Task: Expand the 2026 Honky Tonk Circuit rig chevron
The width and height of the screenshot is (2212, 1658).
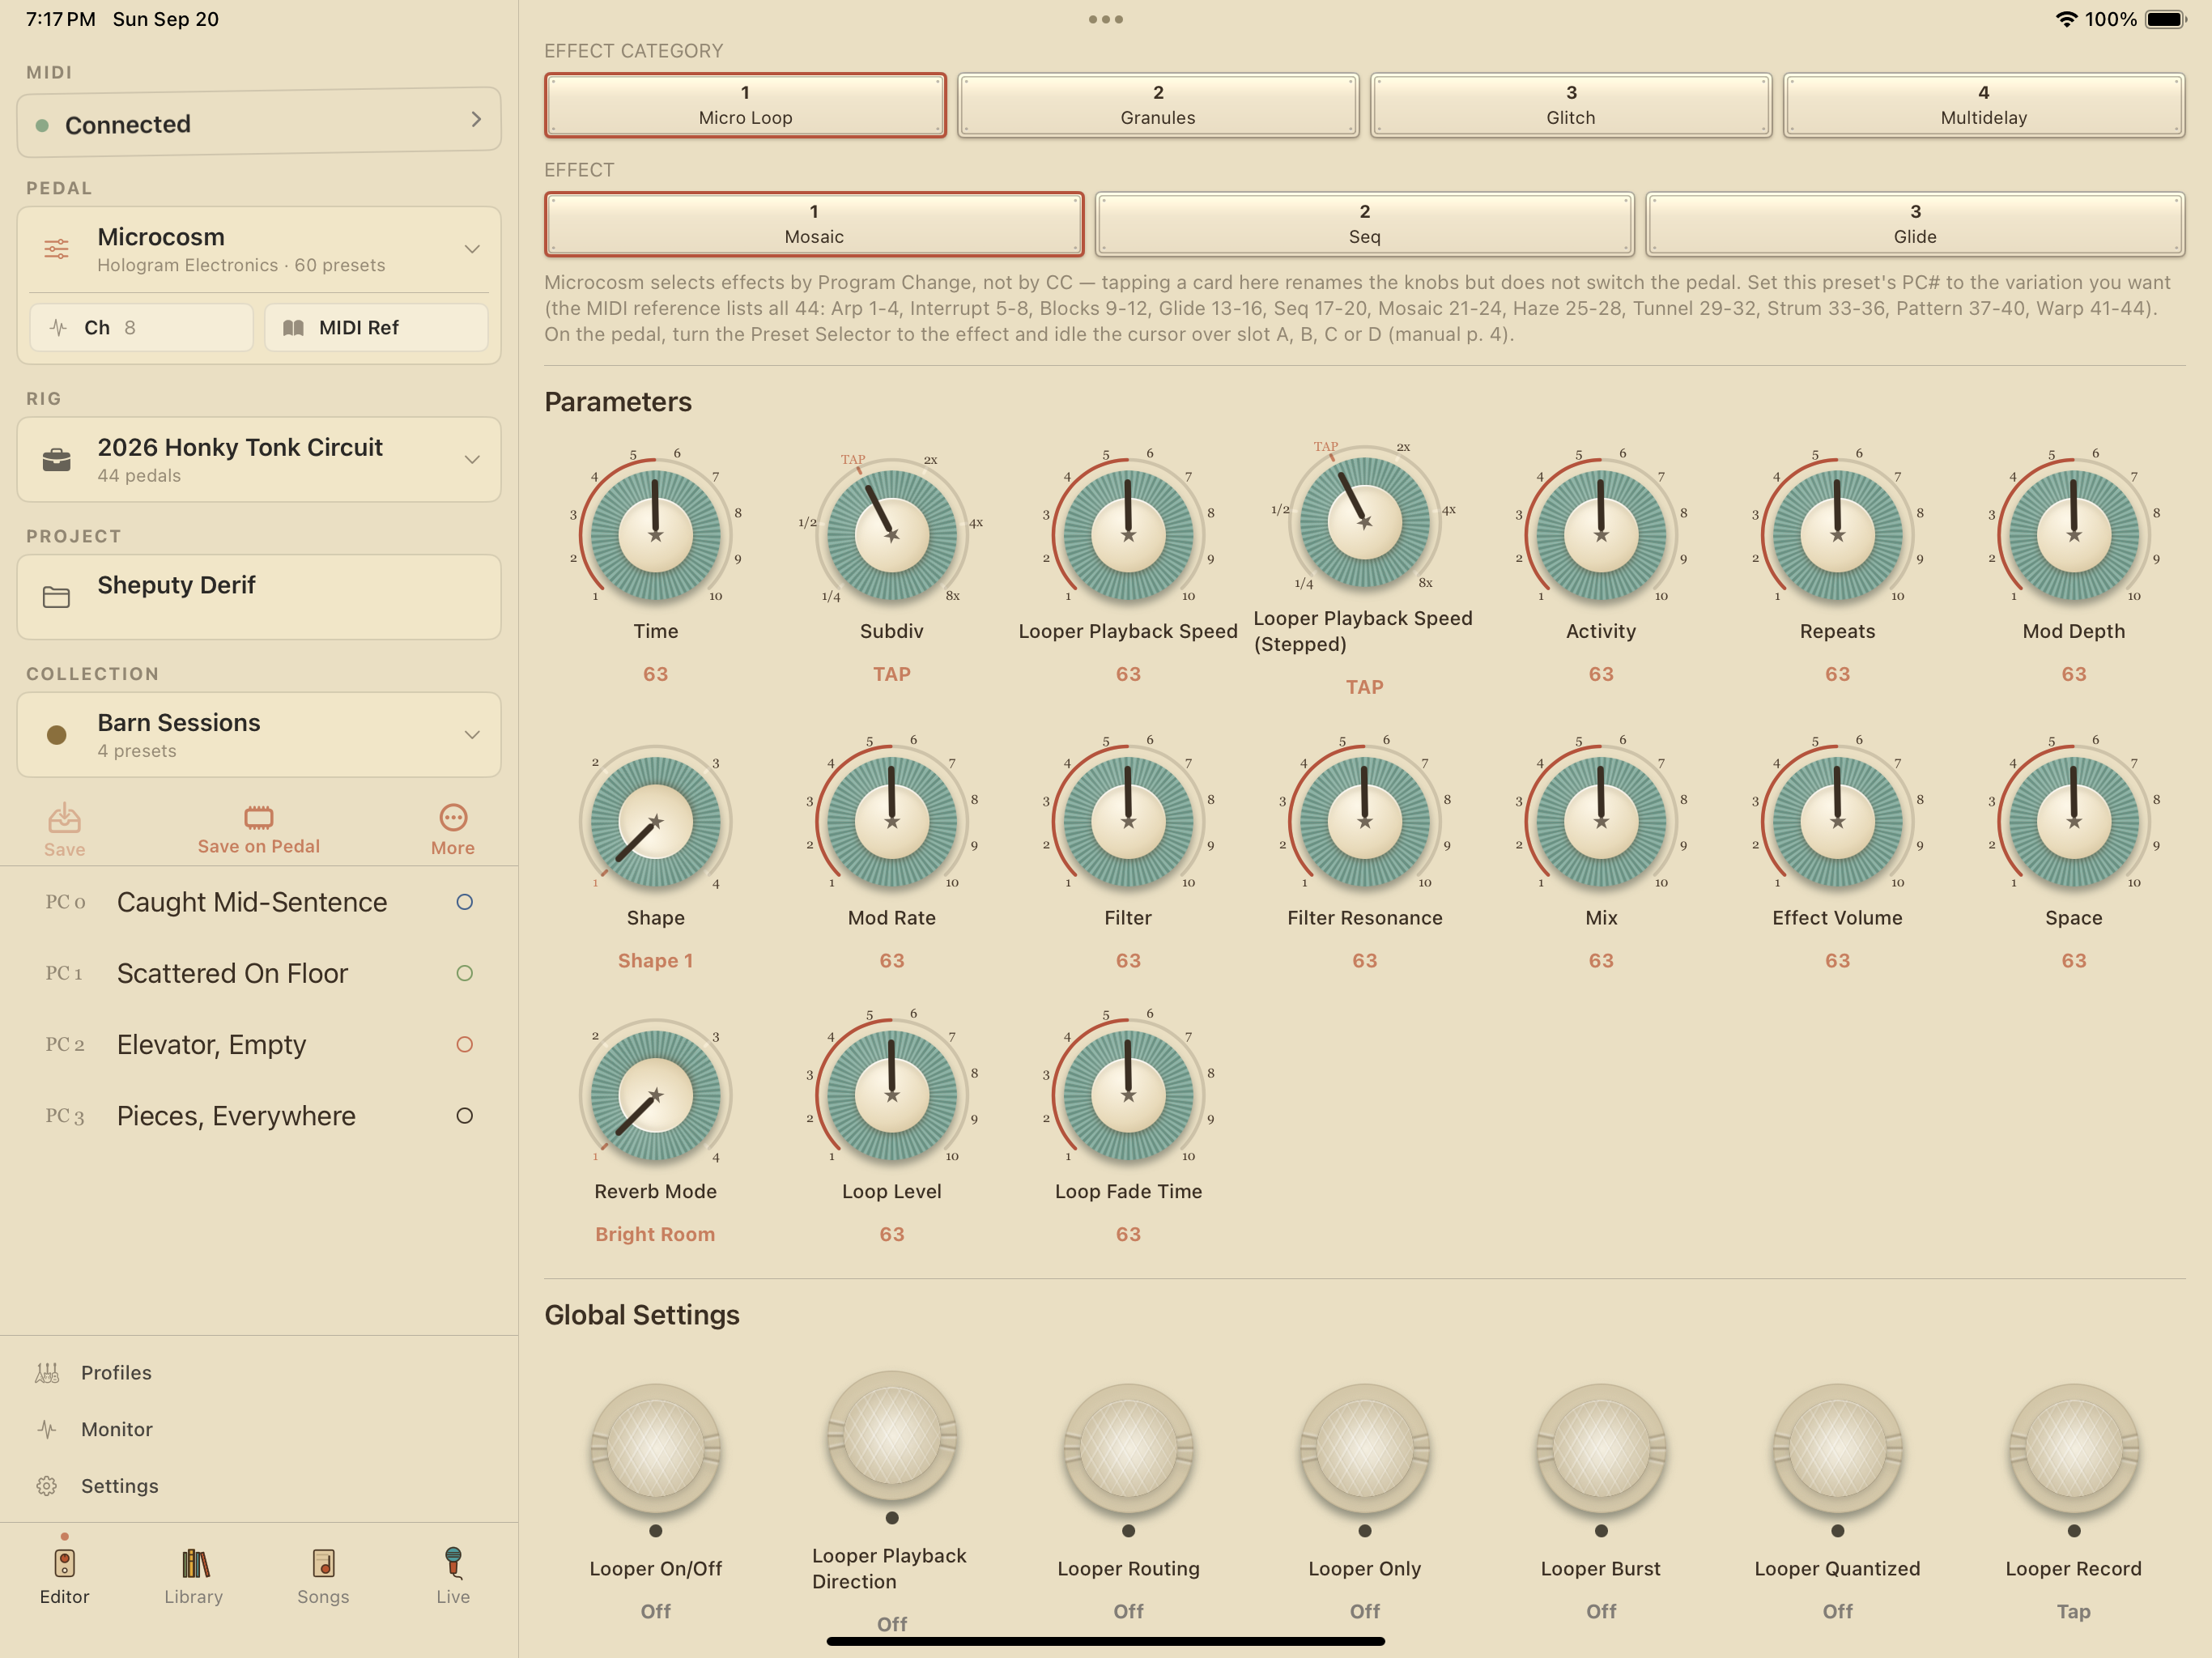Action: (x=472, y=460)
